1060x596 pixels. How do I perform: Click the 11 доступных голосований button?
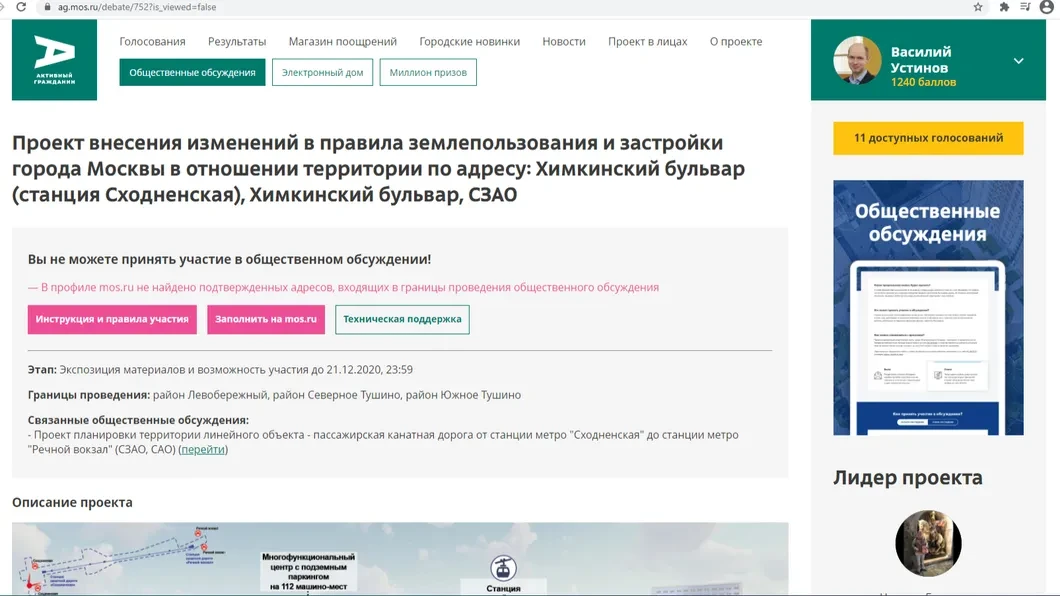point(928,138)
